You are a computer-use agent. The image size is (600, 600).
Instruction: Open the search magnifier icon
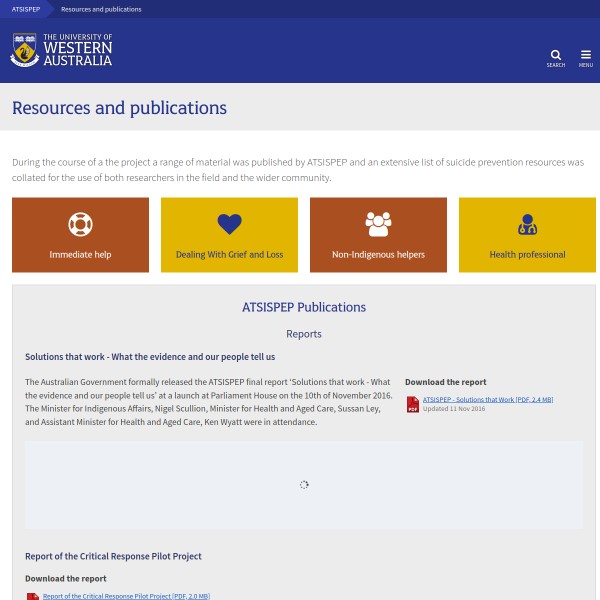[556, 55]
